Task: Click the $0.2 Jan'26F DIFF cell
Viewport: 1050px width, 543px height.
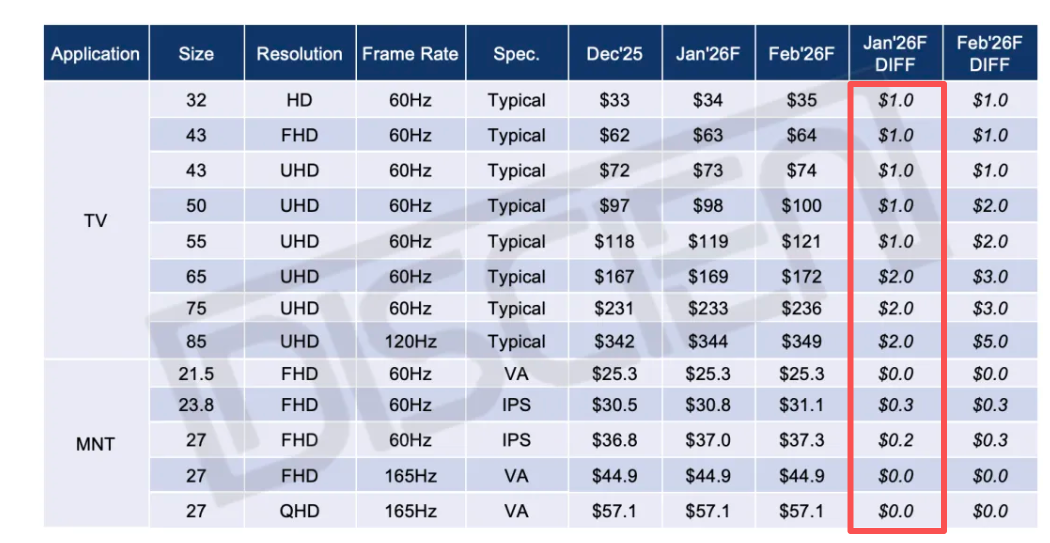Action: [895, 440]
